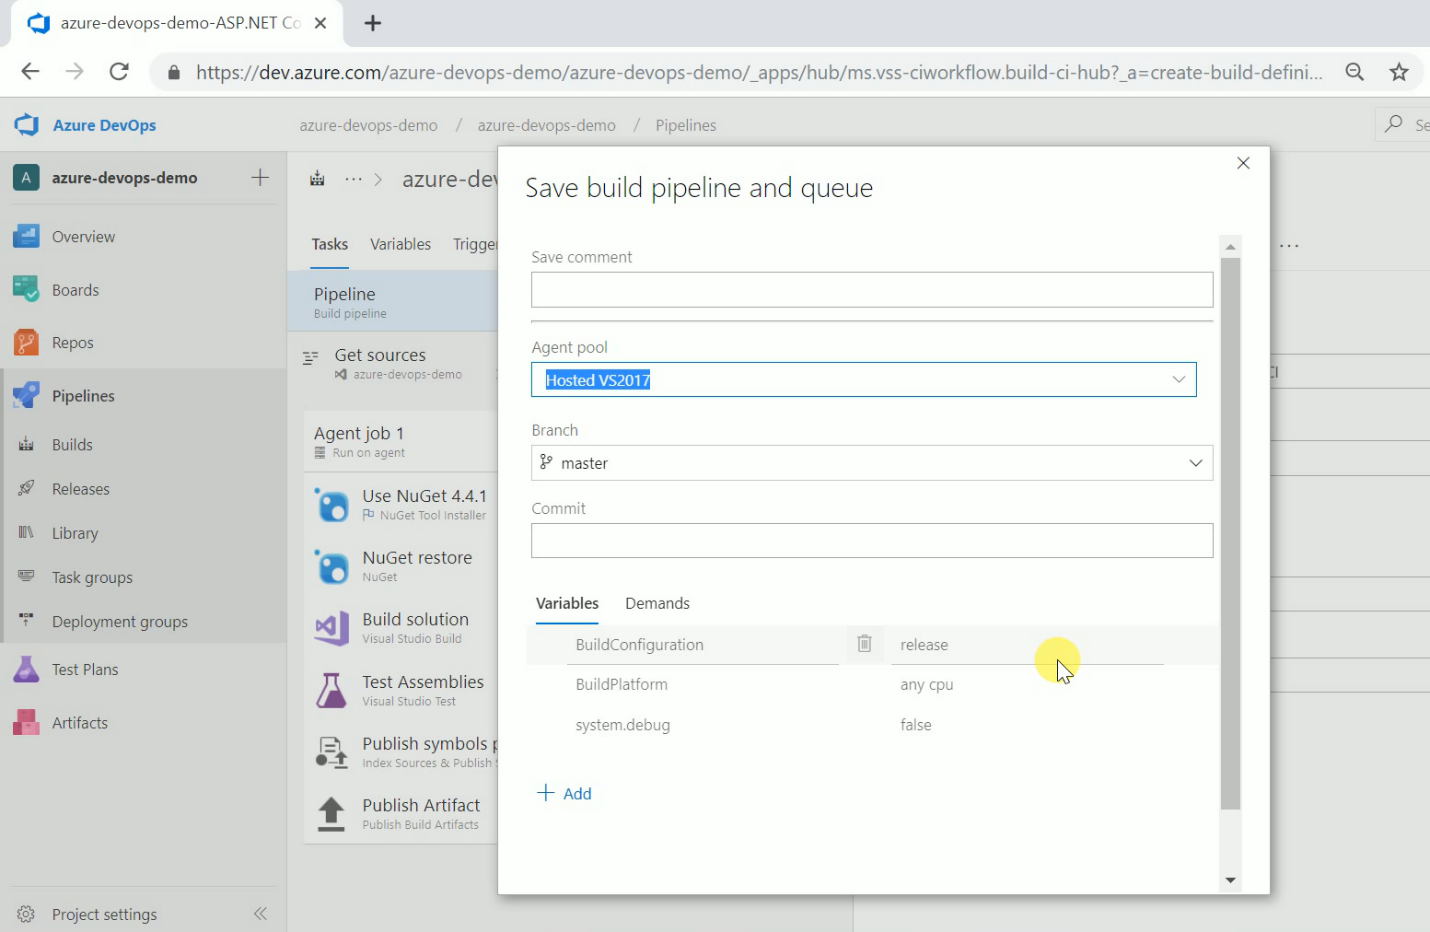
Task: Click the dialog's vertical scrollbar
Action: (x=1230, y=530)
